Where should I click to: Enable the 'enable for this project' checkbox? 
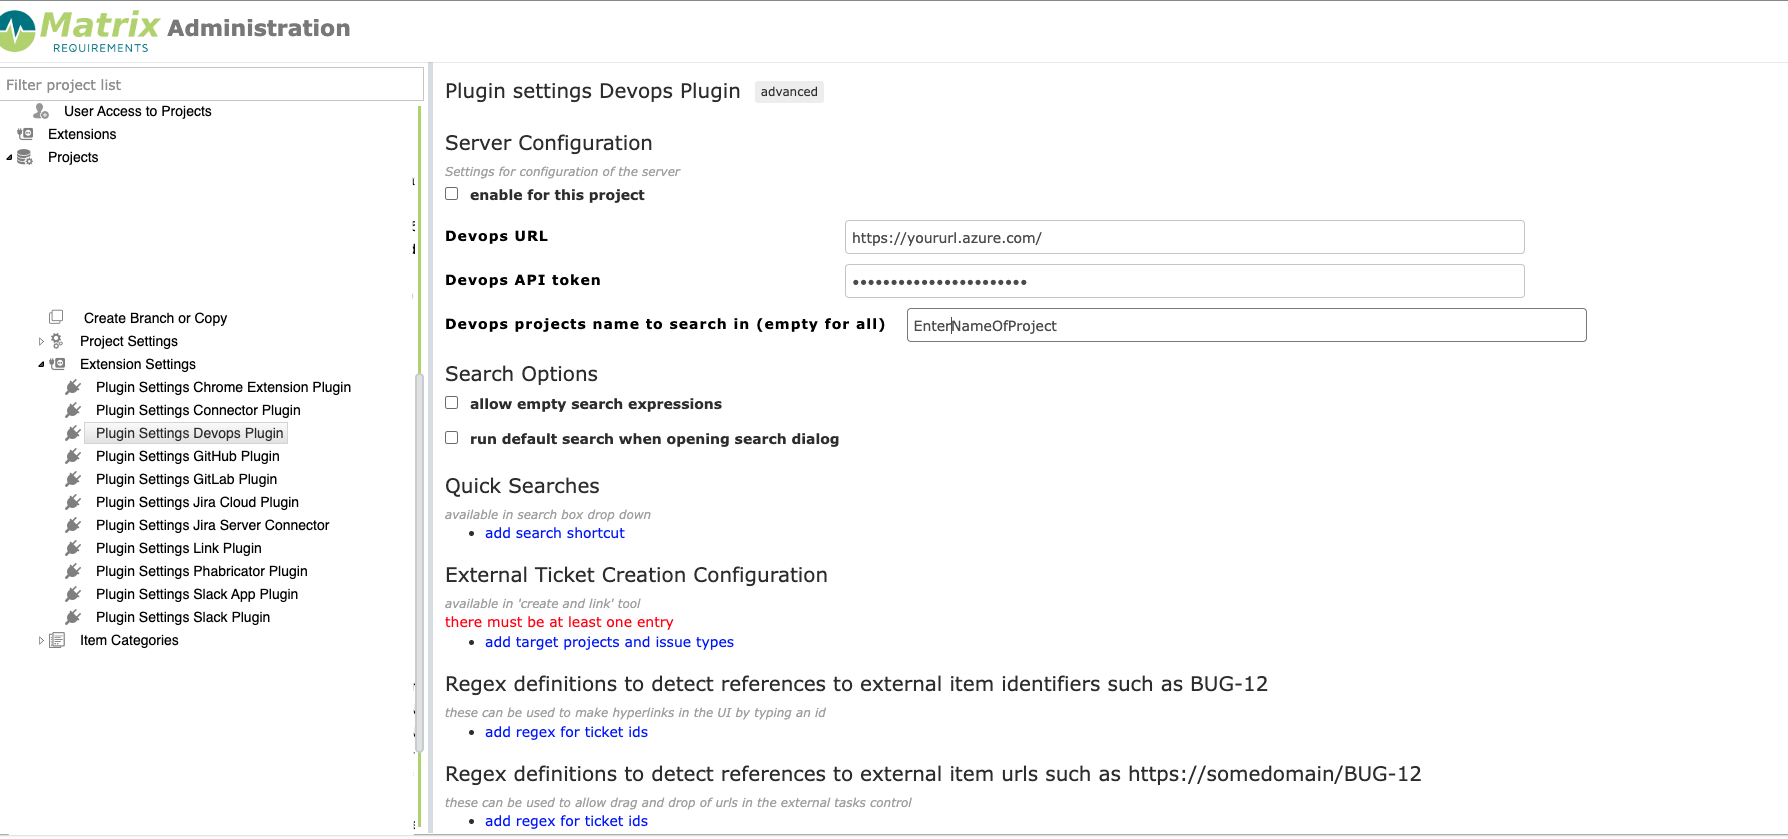click(452, 194)
